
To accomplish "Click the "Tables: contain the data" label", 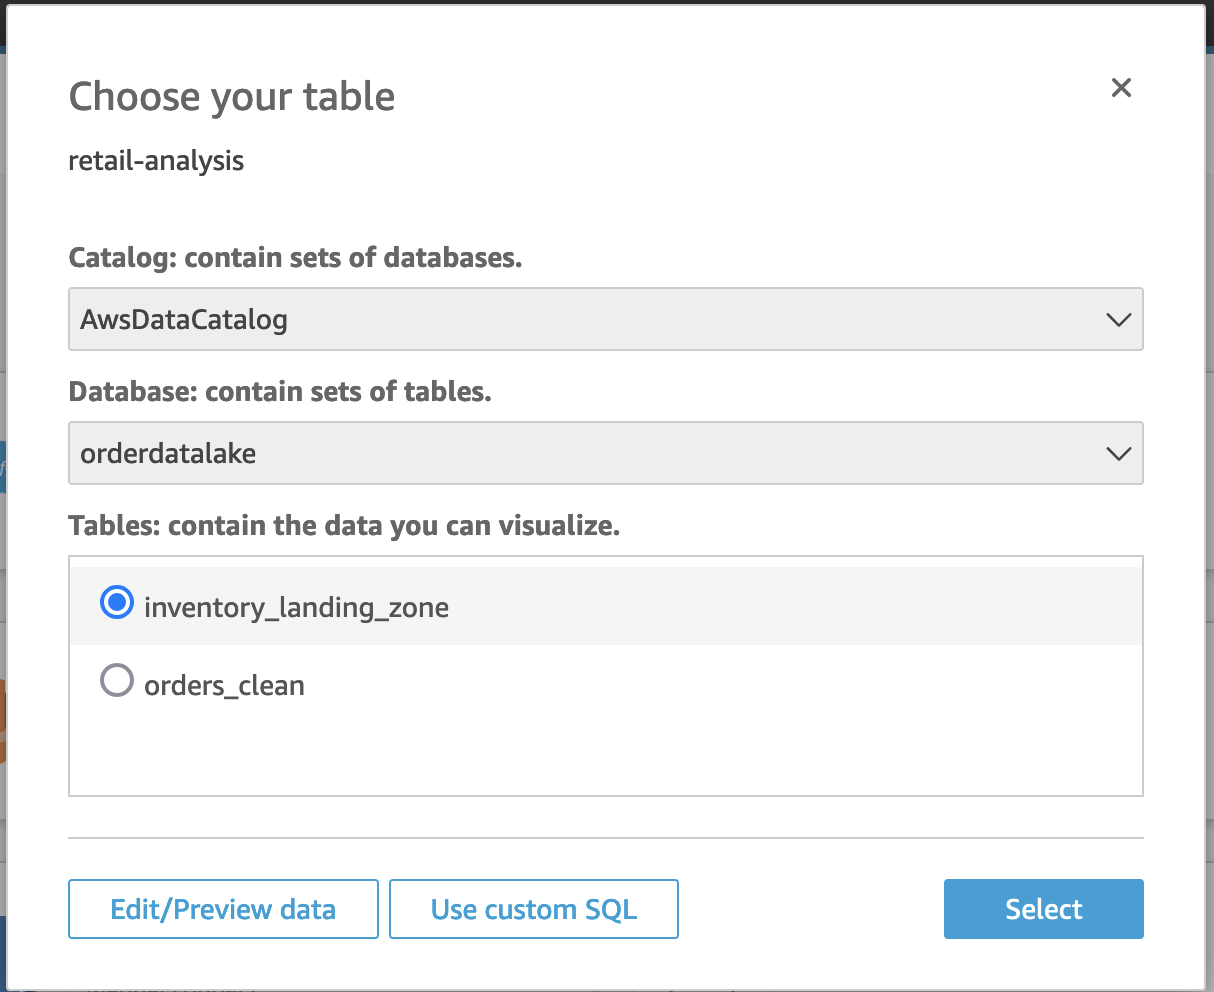I will (344, 526).
